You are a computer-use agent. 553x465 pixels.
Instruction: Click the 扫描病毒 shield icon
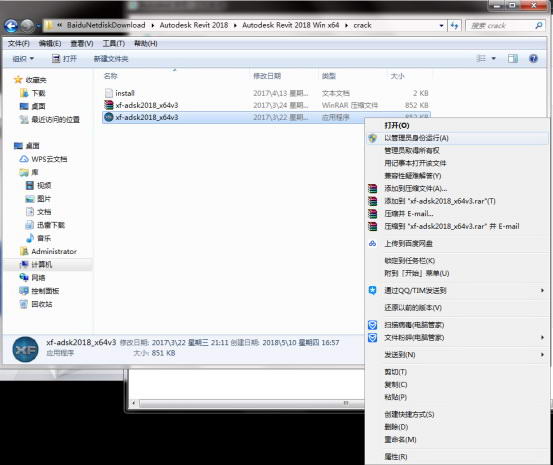coord(372,325)
